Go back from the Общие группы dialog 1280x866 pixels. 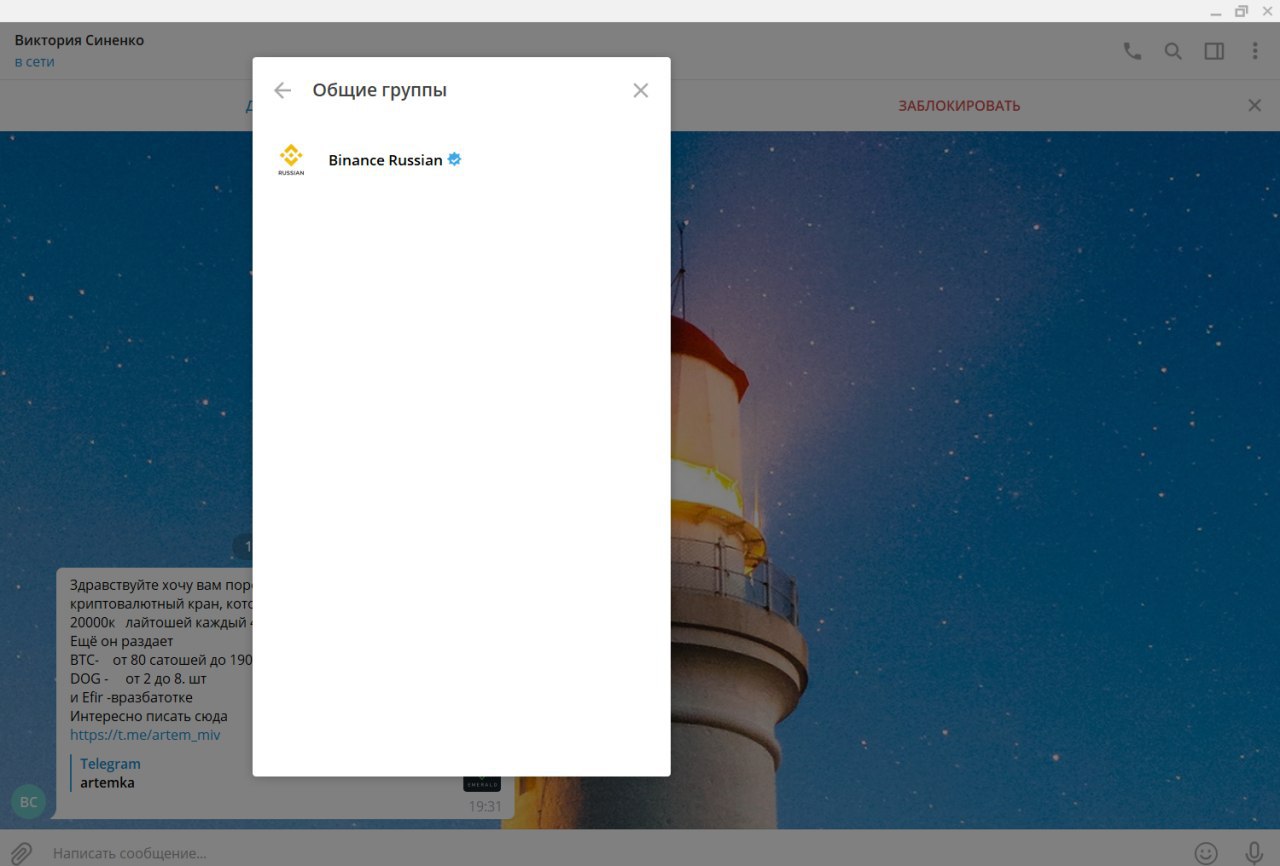tap(282, 90)
